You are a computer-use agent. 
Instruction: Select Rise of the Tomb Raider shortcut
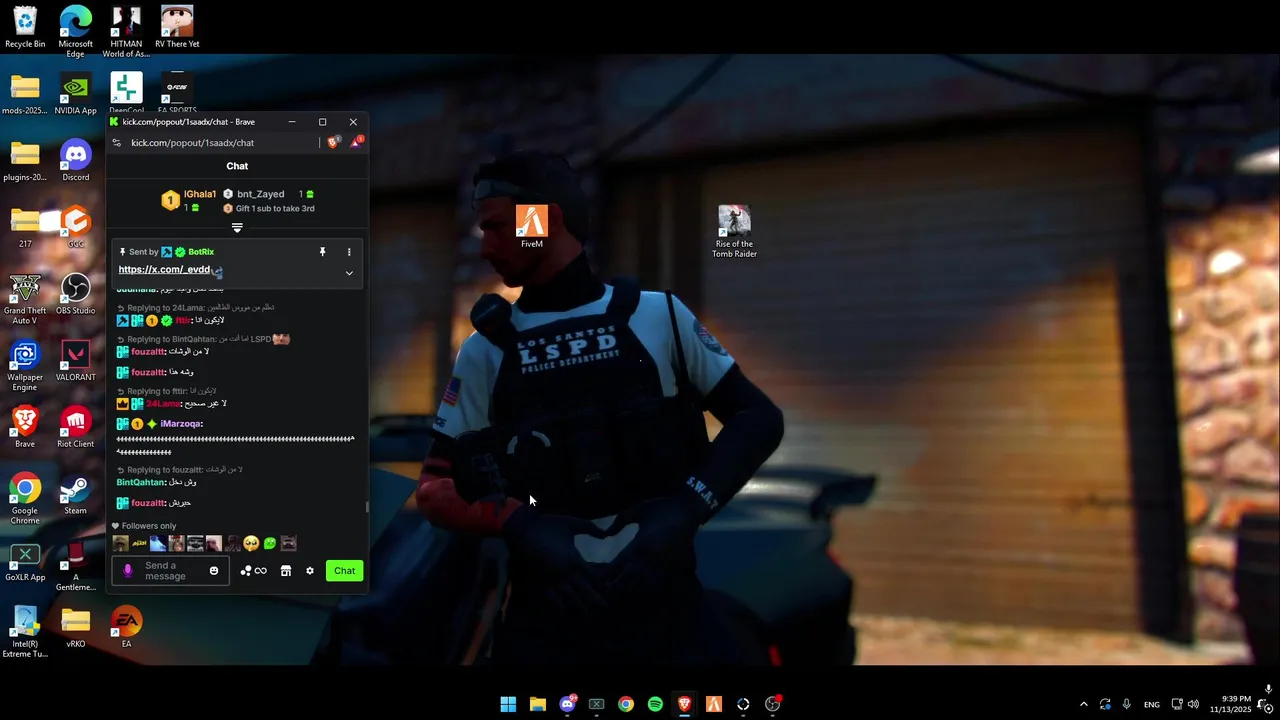(734, 232)
